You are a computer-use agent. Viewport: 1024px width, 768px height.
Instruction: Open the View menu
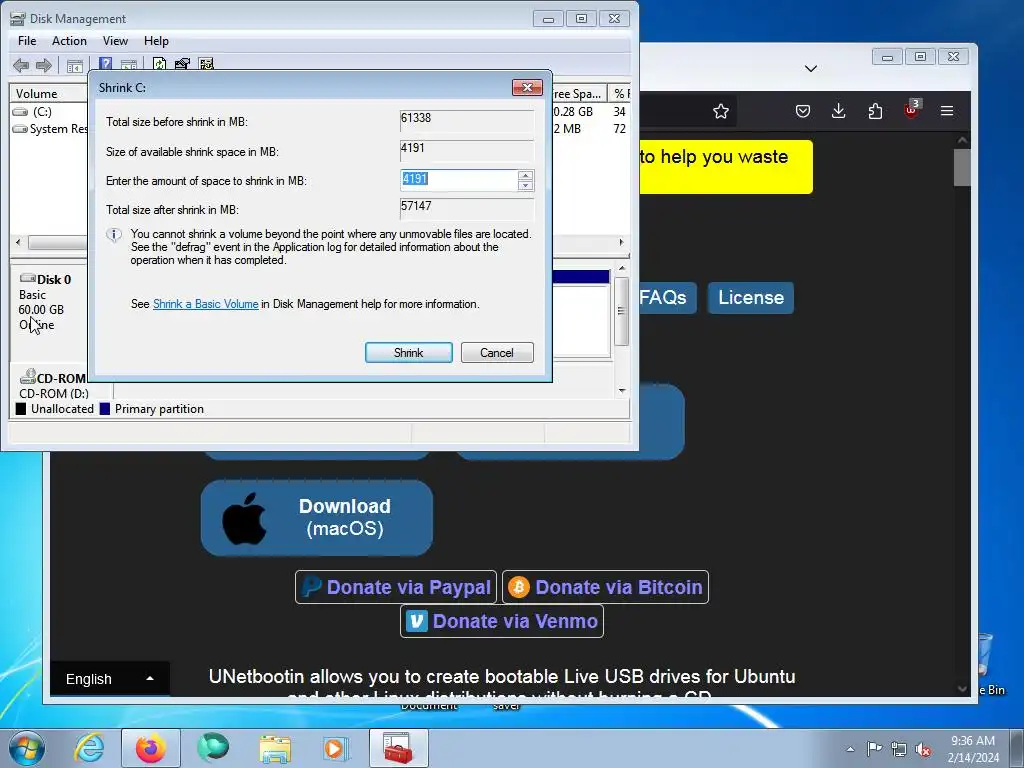point(115,40)
